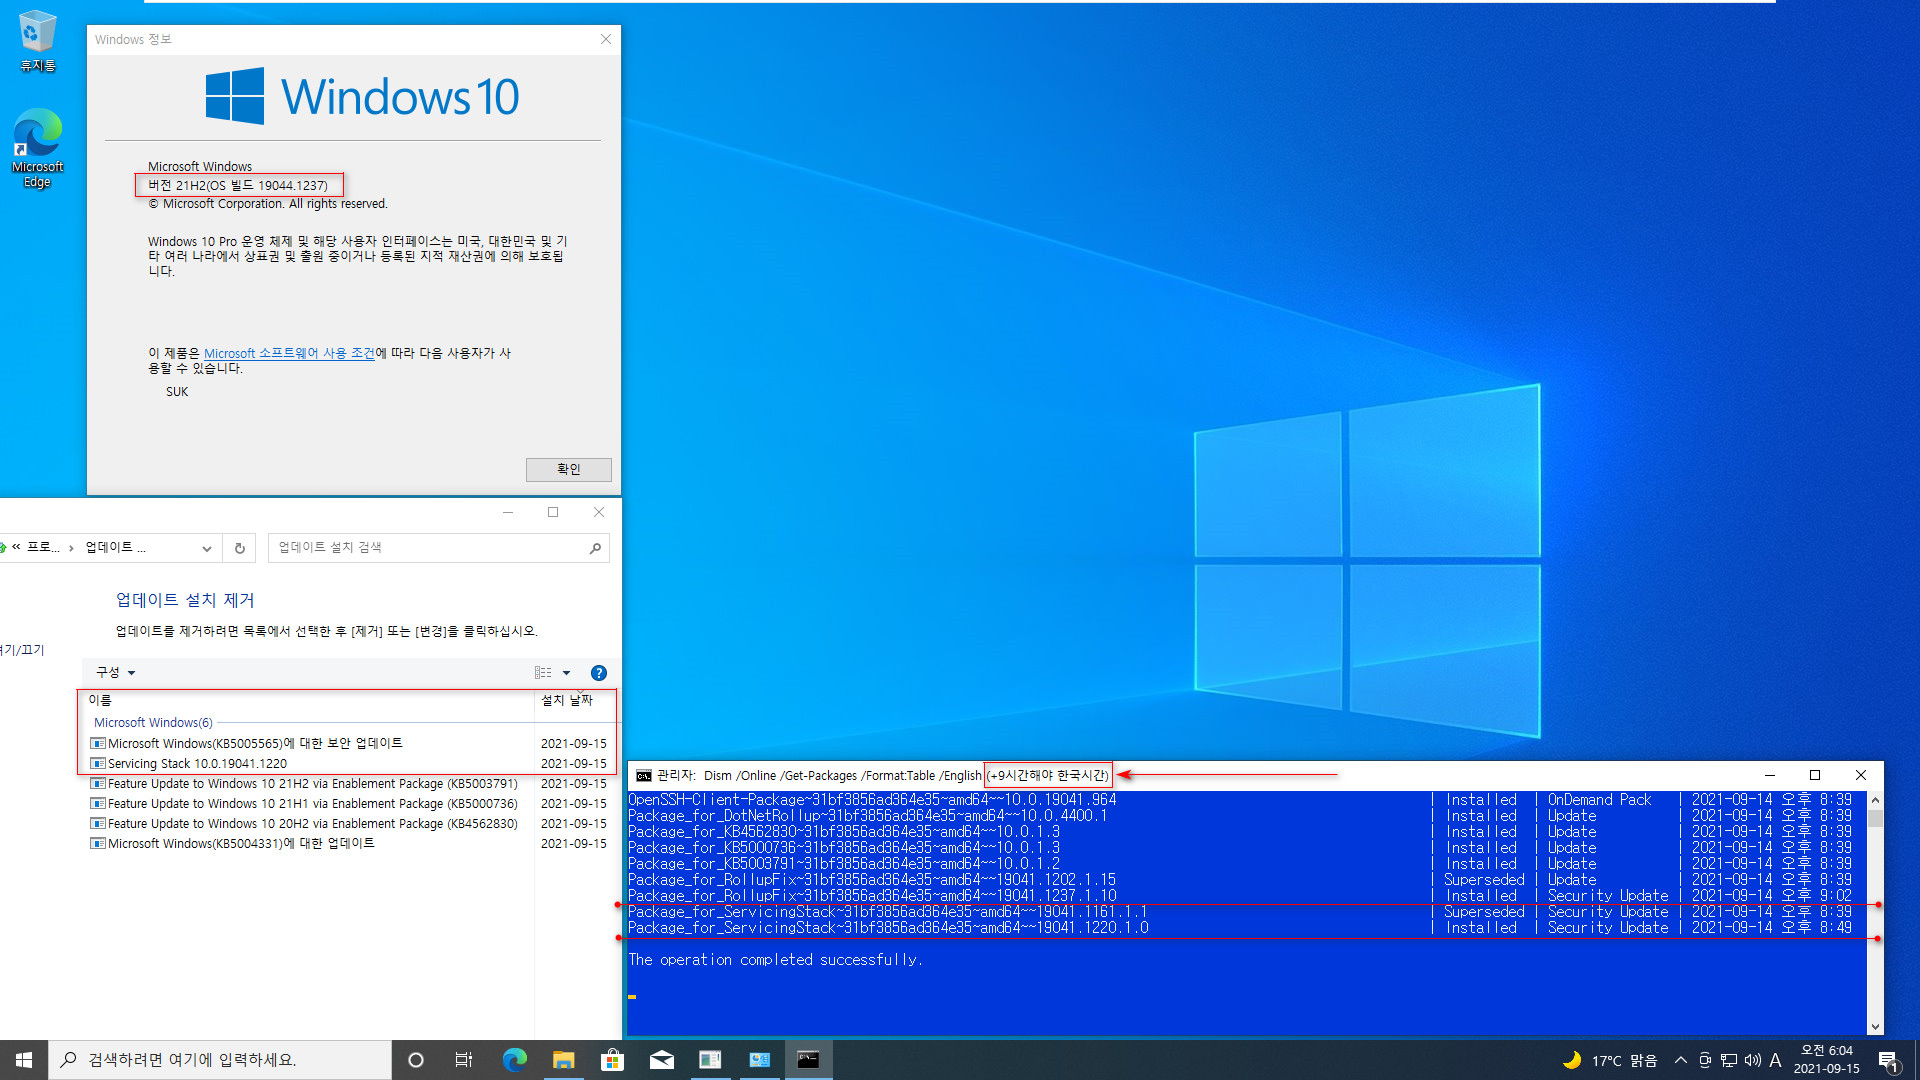The height and width of the screenshot is (1080, 1920).
Task: Click the view layout icon
Action: (543, 673)
